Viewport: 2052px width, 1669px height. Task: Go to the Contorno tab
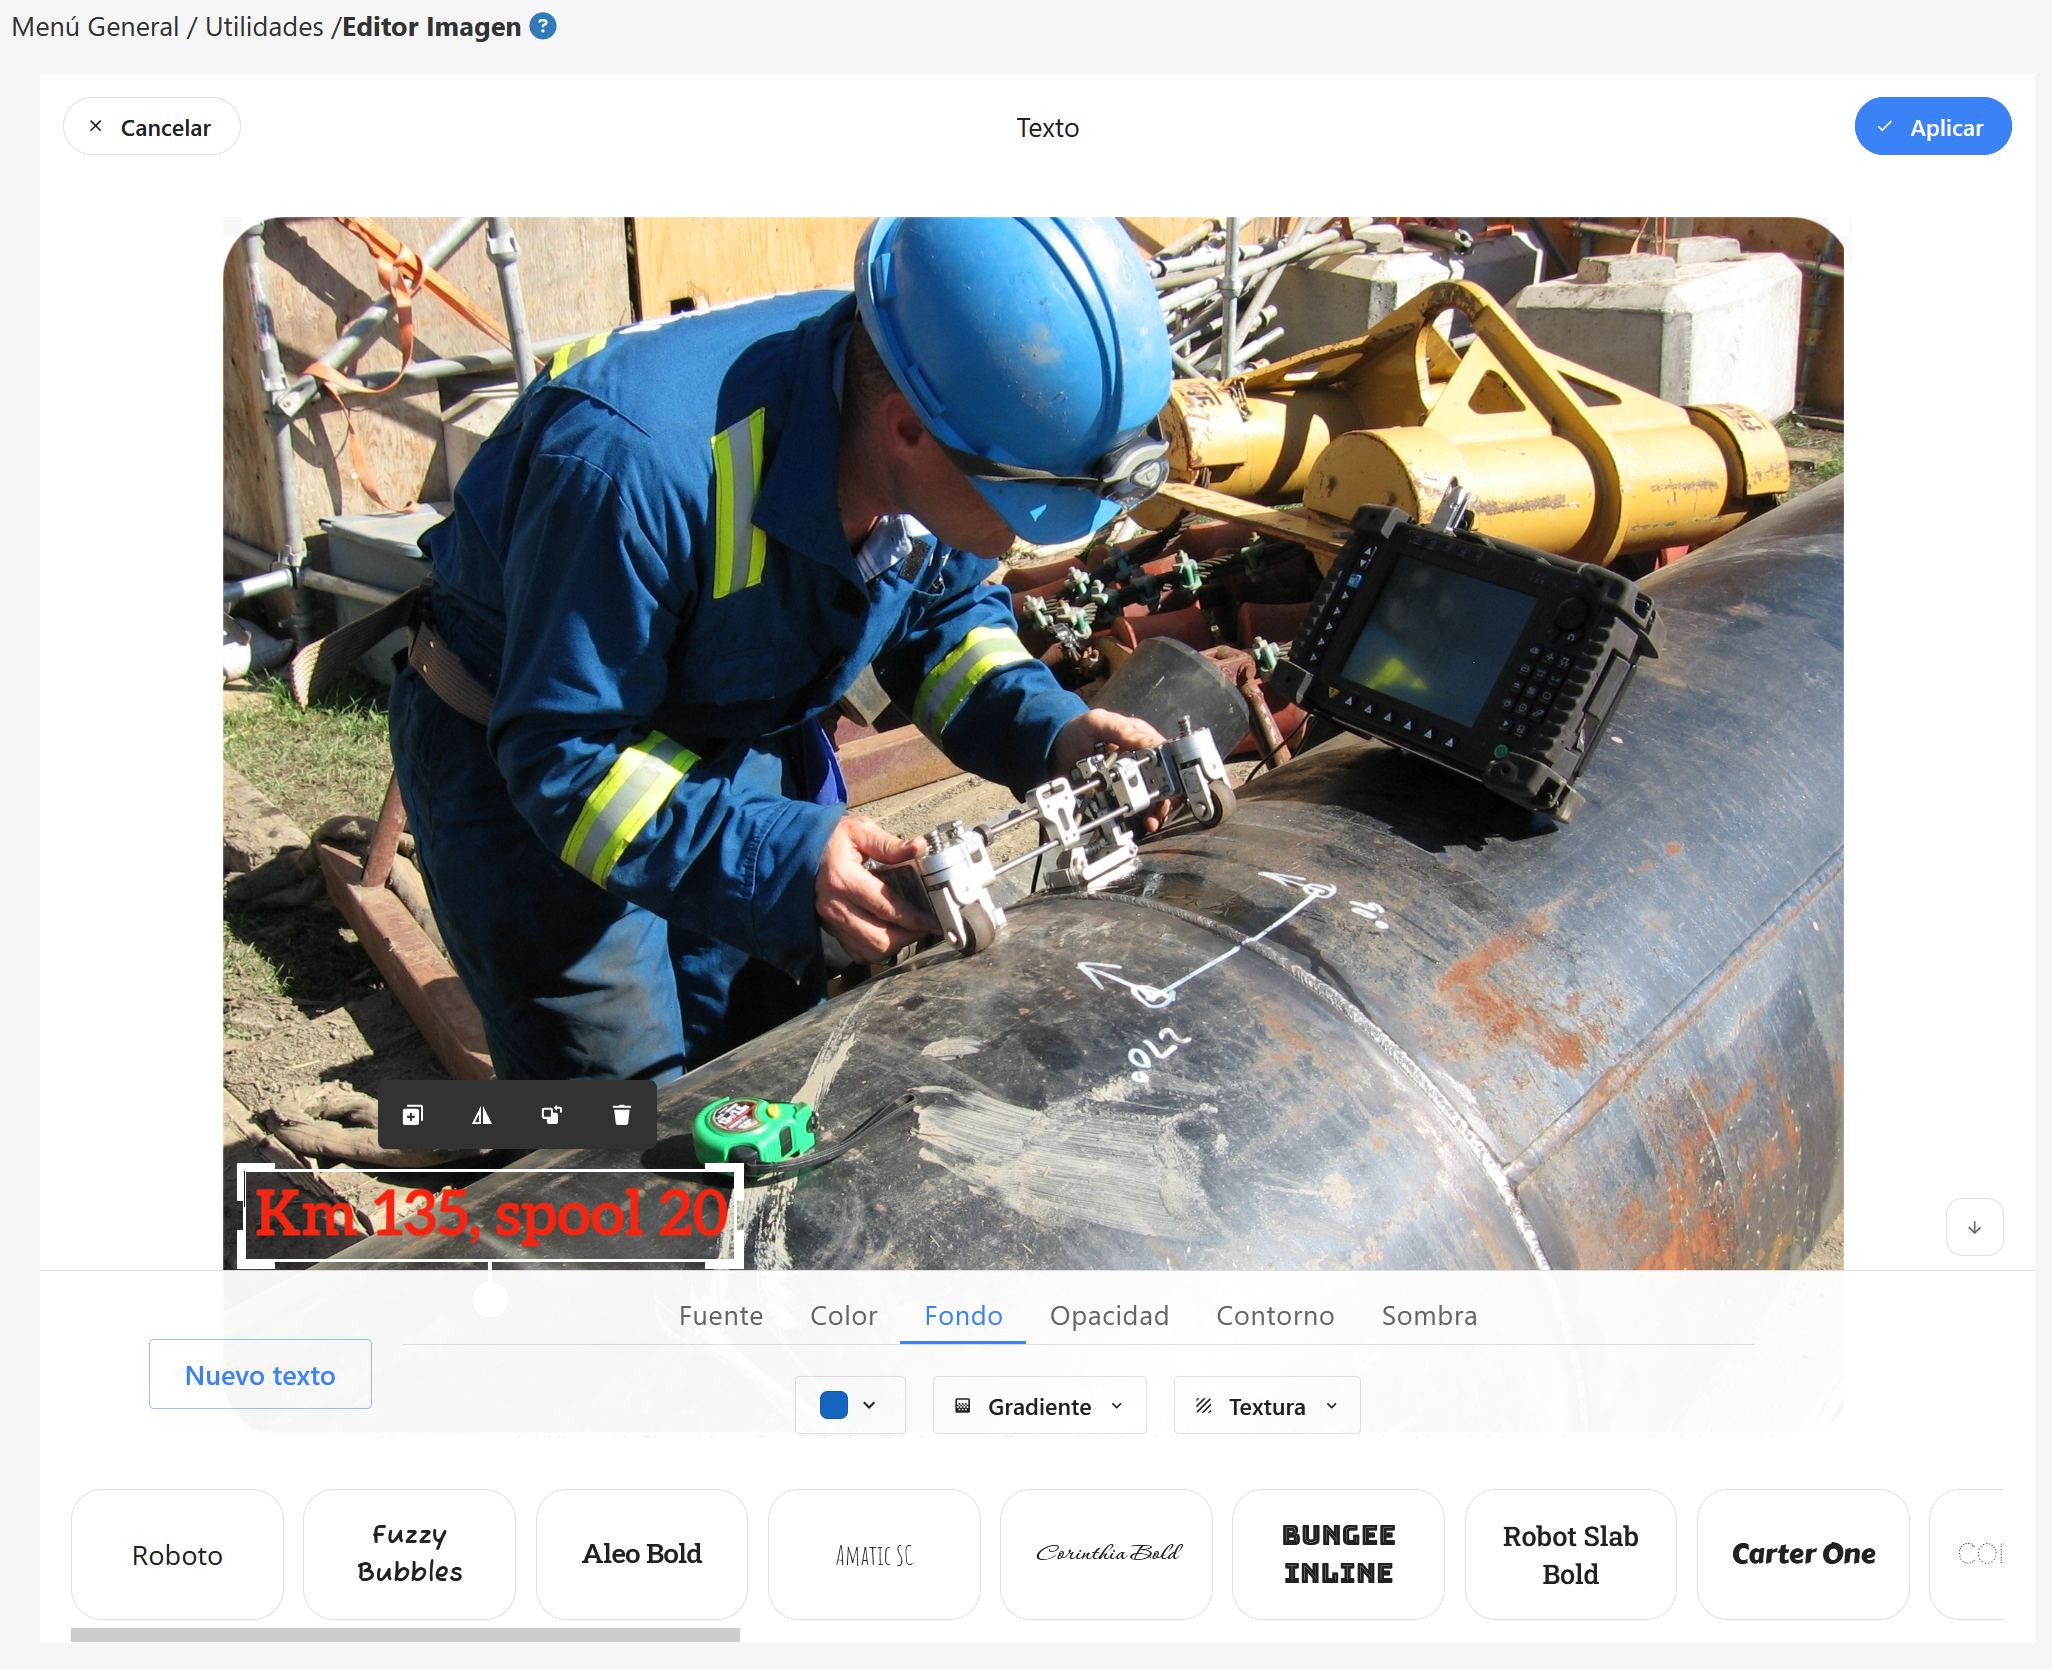click(1275, 1315)
